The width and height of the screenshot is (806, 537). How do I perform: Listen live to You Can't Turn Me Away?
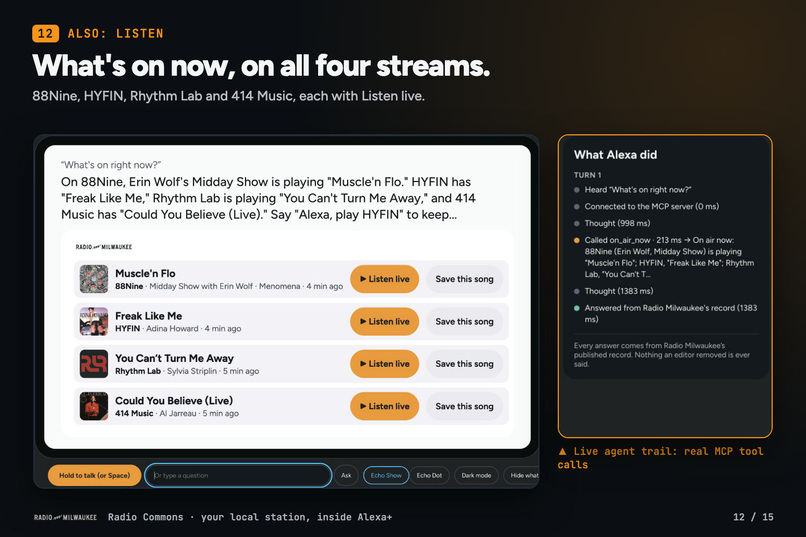pos(384,364)
